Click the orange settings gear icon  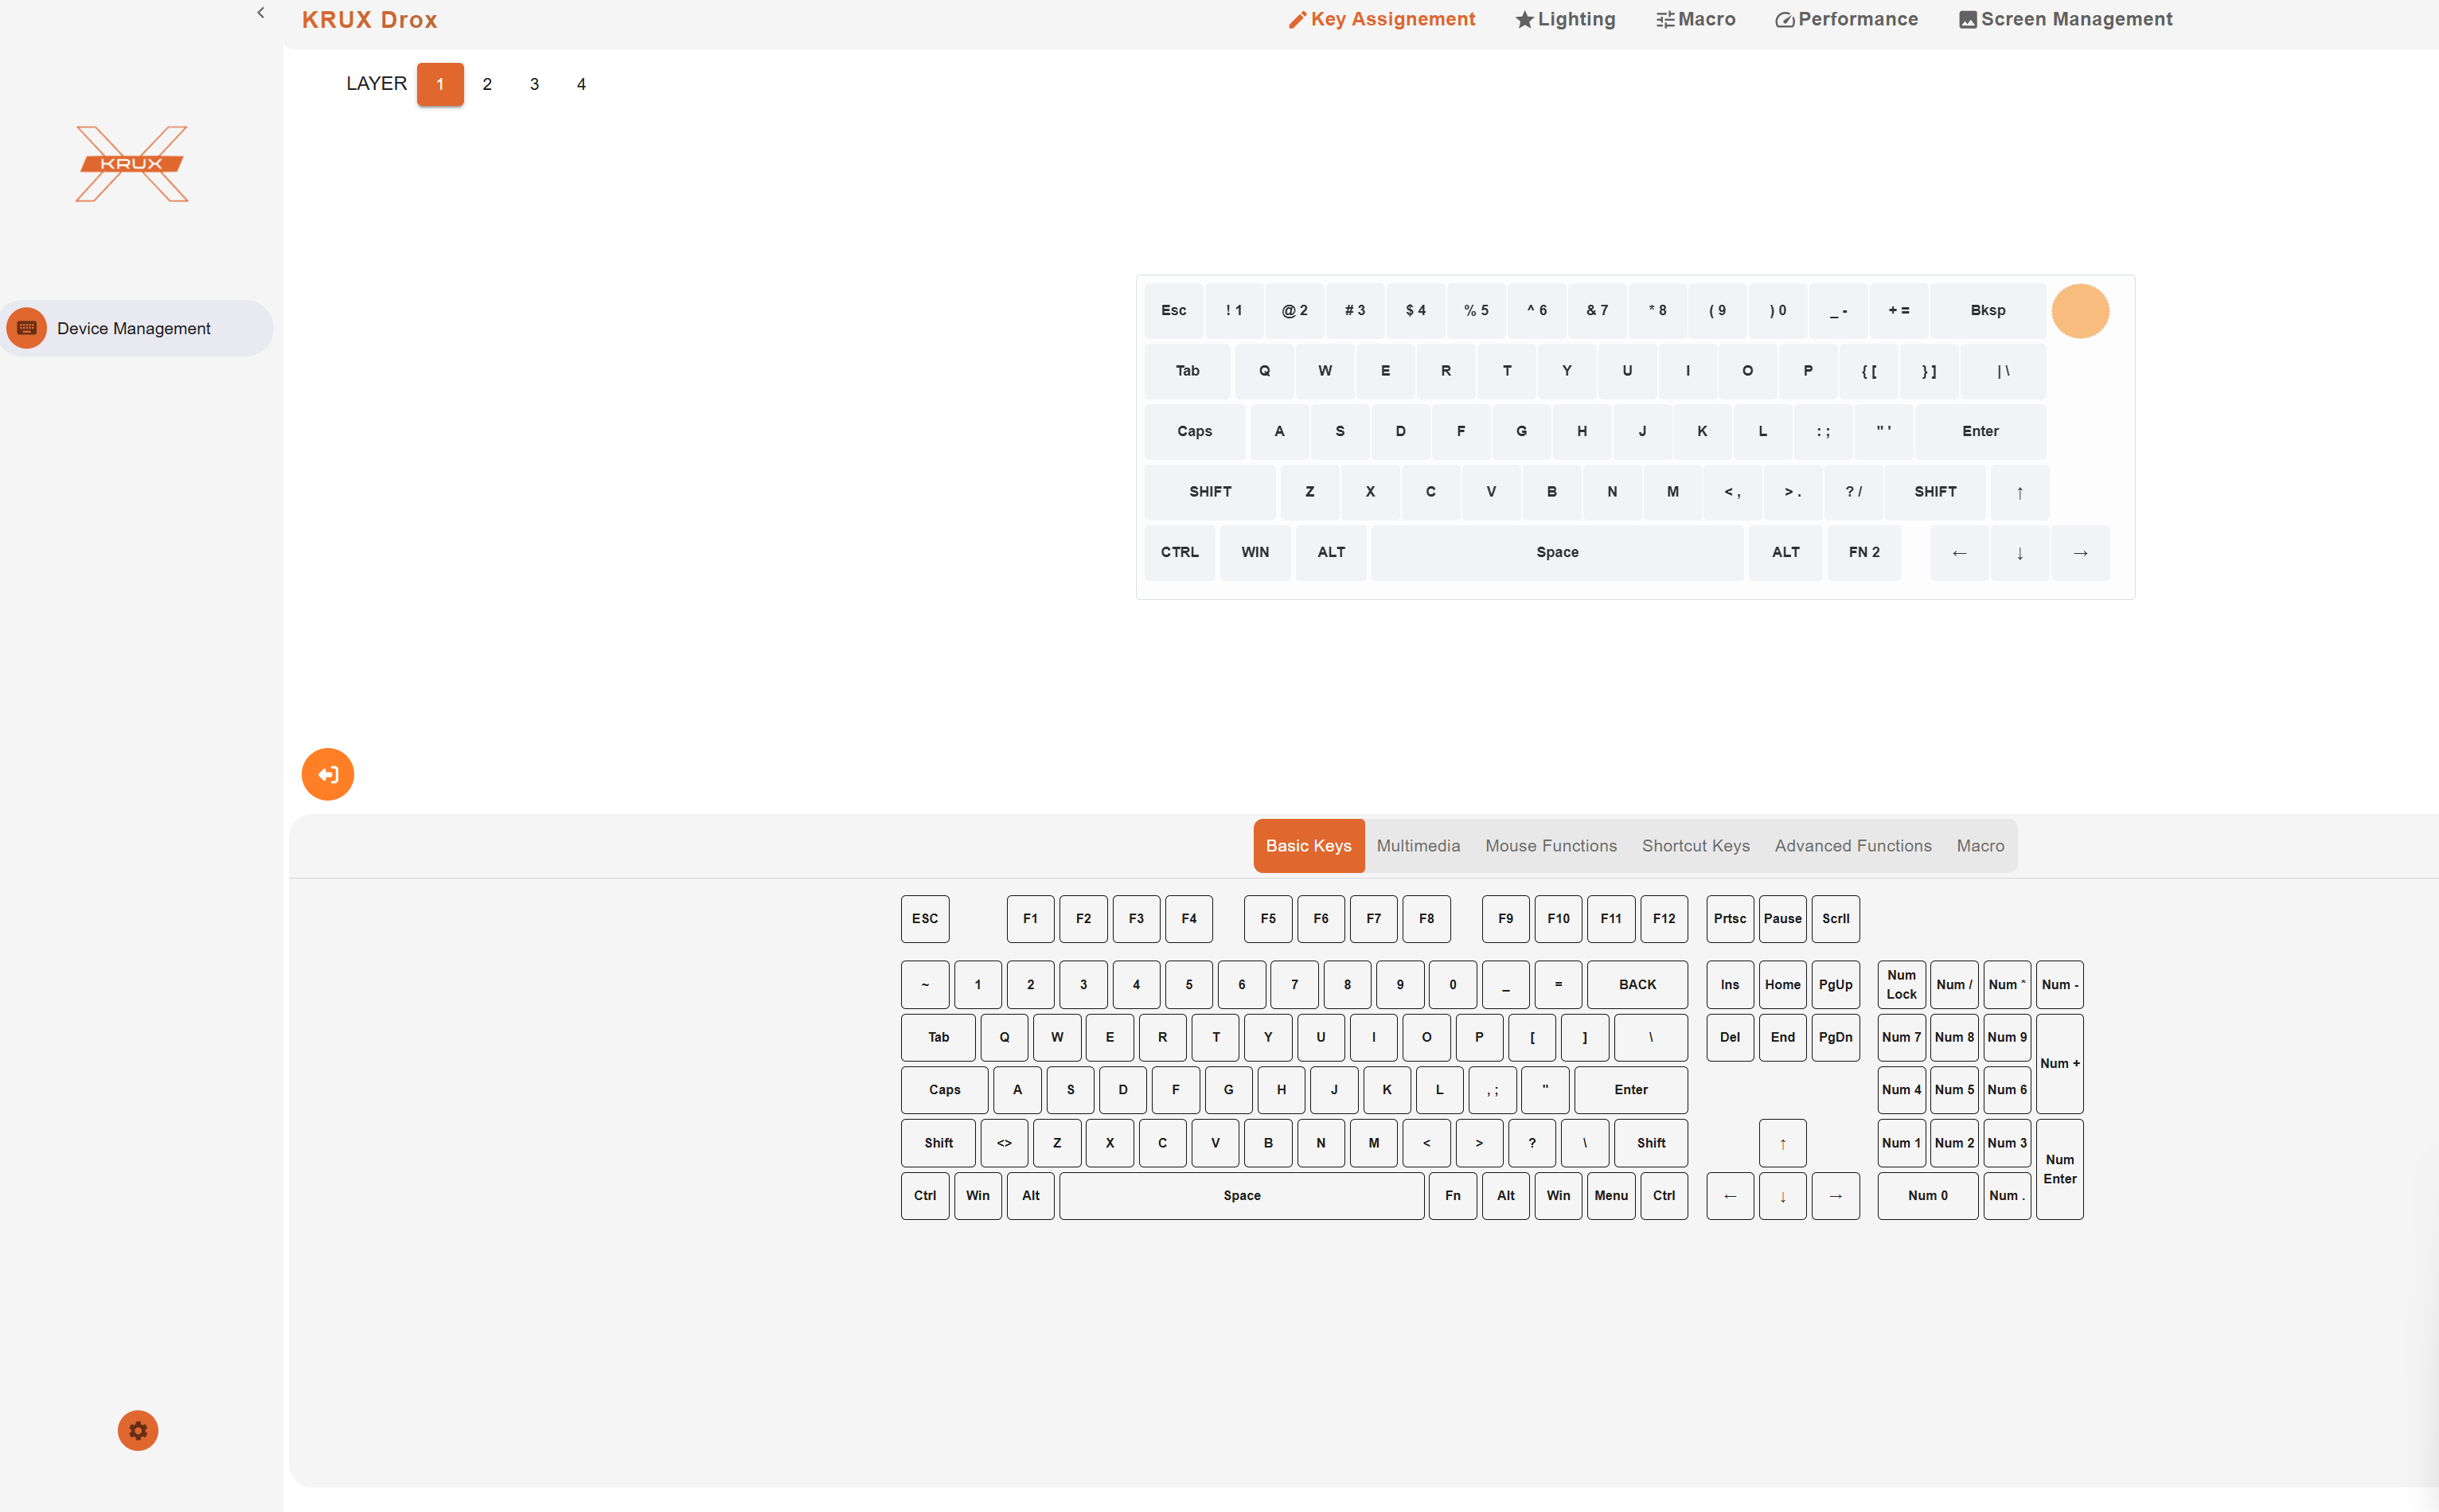[x=138, y=1430]
